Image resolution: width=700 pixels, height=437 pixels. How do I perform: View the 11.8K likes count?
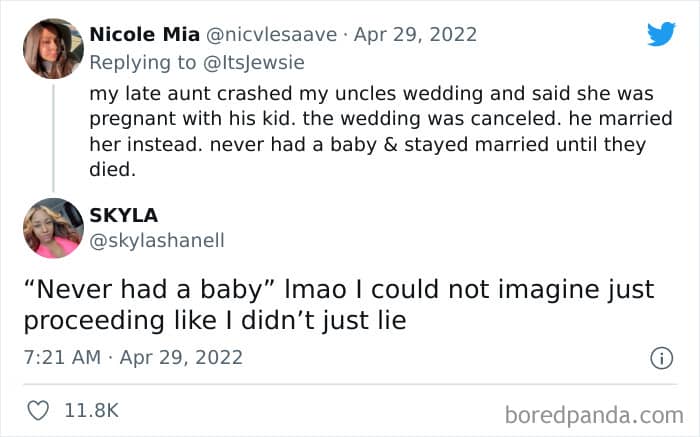tap(90, 410)
